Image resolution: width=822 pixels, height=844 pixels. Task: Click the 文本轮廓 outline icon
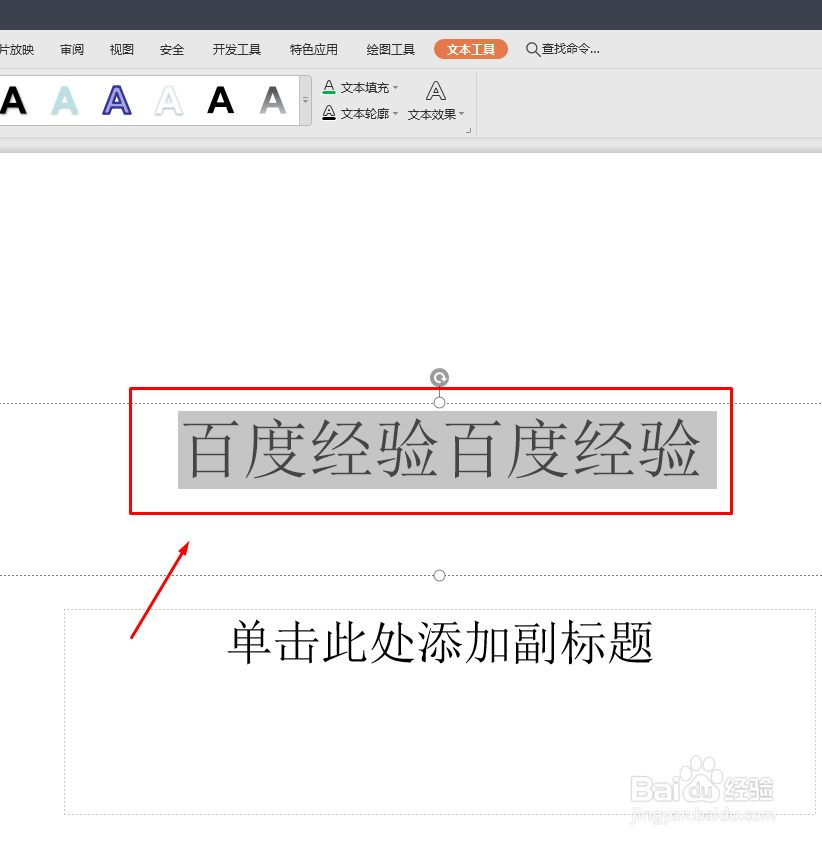(329, 113)
